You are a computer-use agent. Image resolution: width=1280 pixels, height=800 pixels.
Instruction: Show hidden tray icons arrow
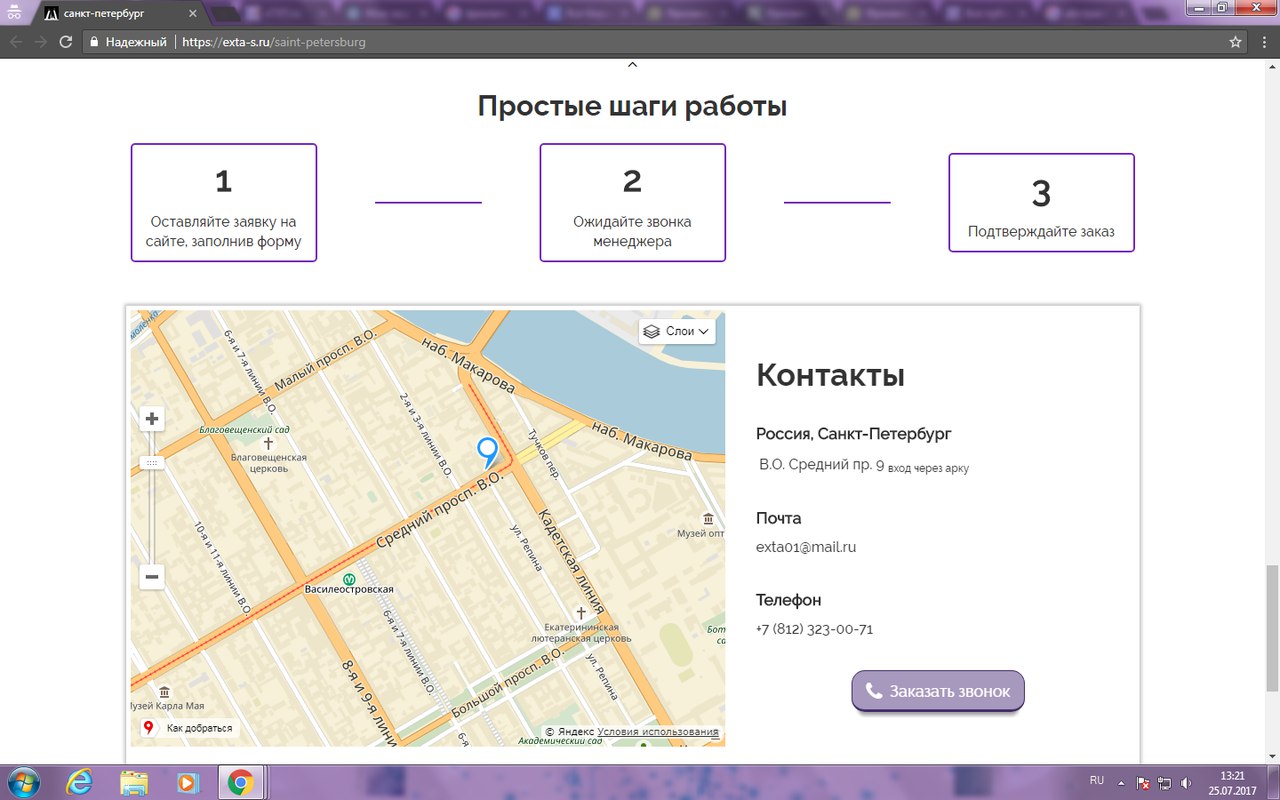(x=1122, y=782)
